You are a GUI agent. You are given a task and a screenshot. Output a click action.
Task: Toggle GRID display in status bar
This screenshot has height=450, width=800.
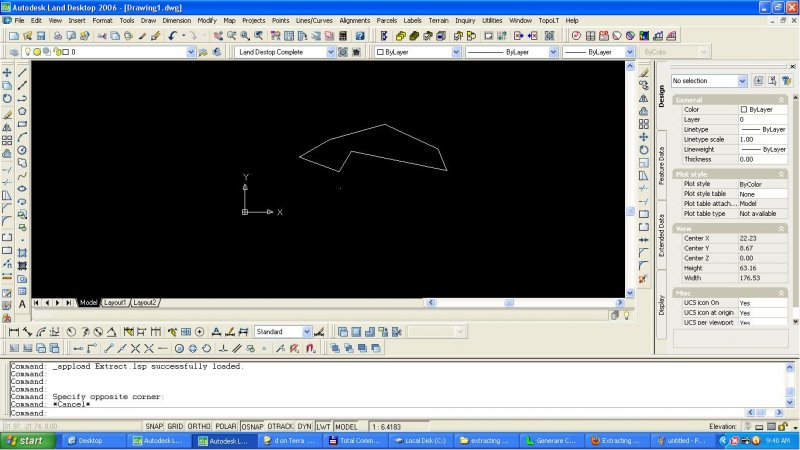pyautogui.click(x=175, y=427)
